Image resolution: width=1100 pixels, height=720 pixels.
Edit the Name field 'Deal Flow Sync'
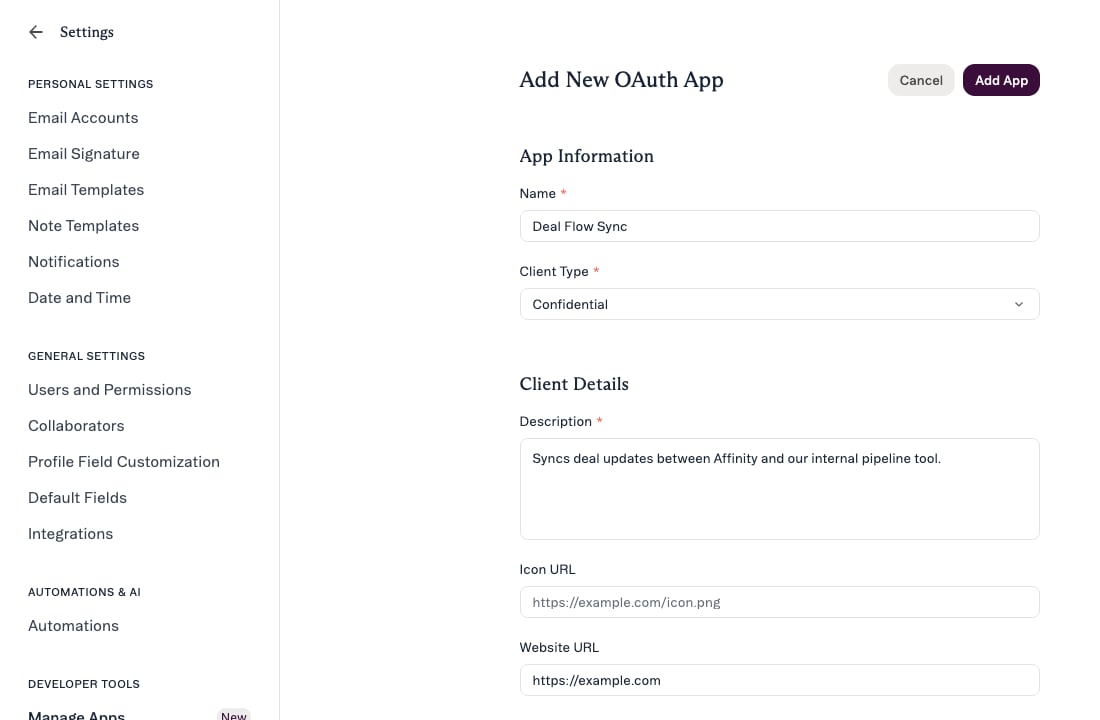[779, 226]
